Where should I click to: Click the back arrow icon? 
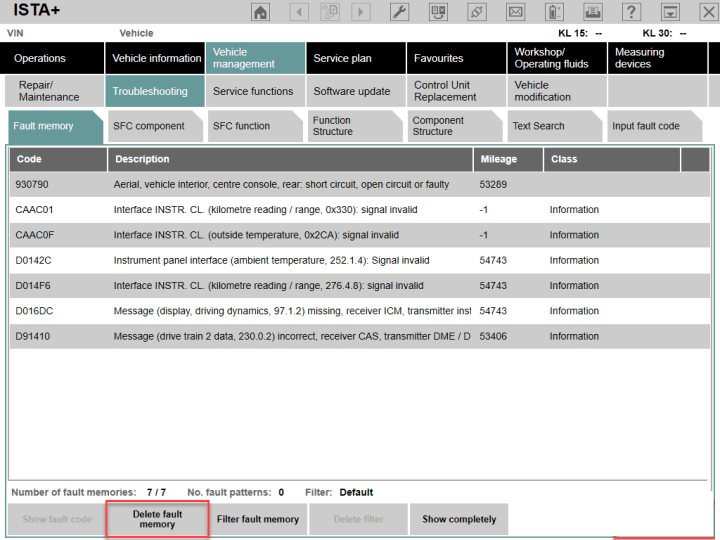[x=299, y=12]
